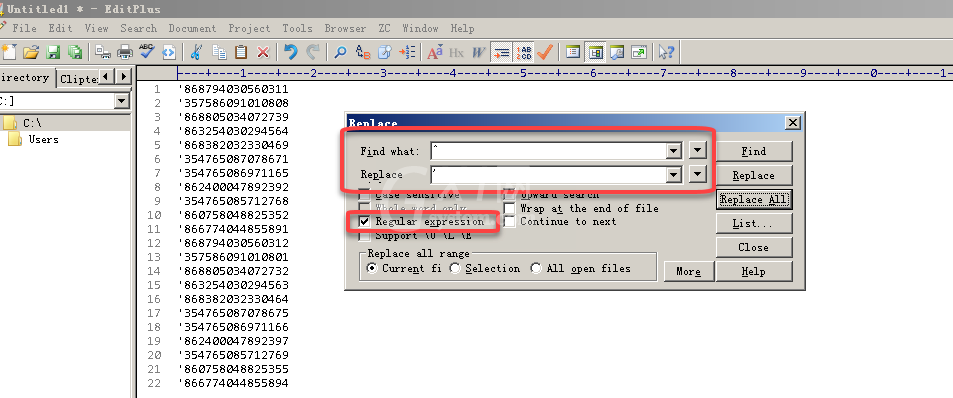Click the Paste clipboard icon
This screenshot has height=398, width=953.
click(x=241, y=52)
